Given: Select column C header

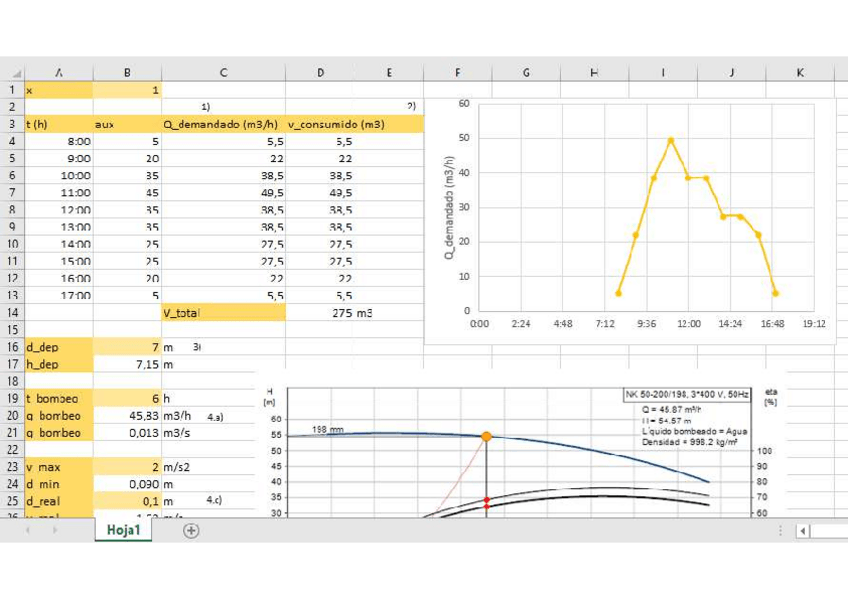Looking at the screenshot, I should point(223,73).
